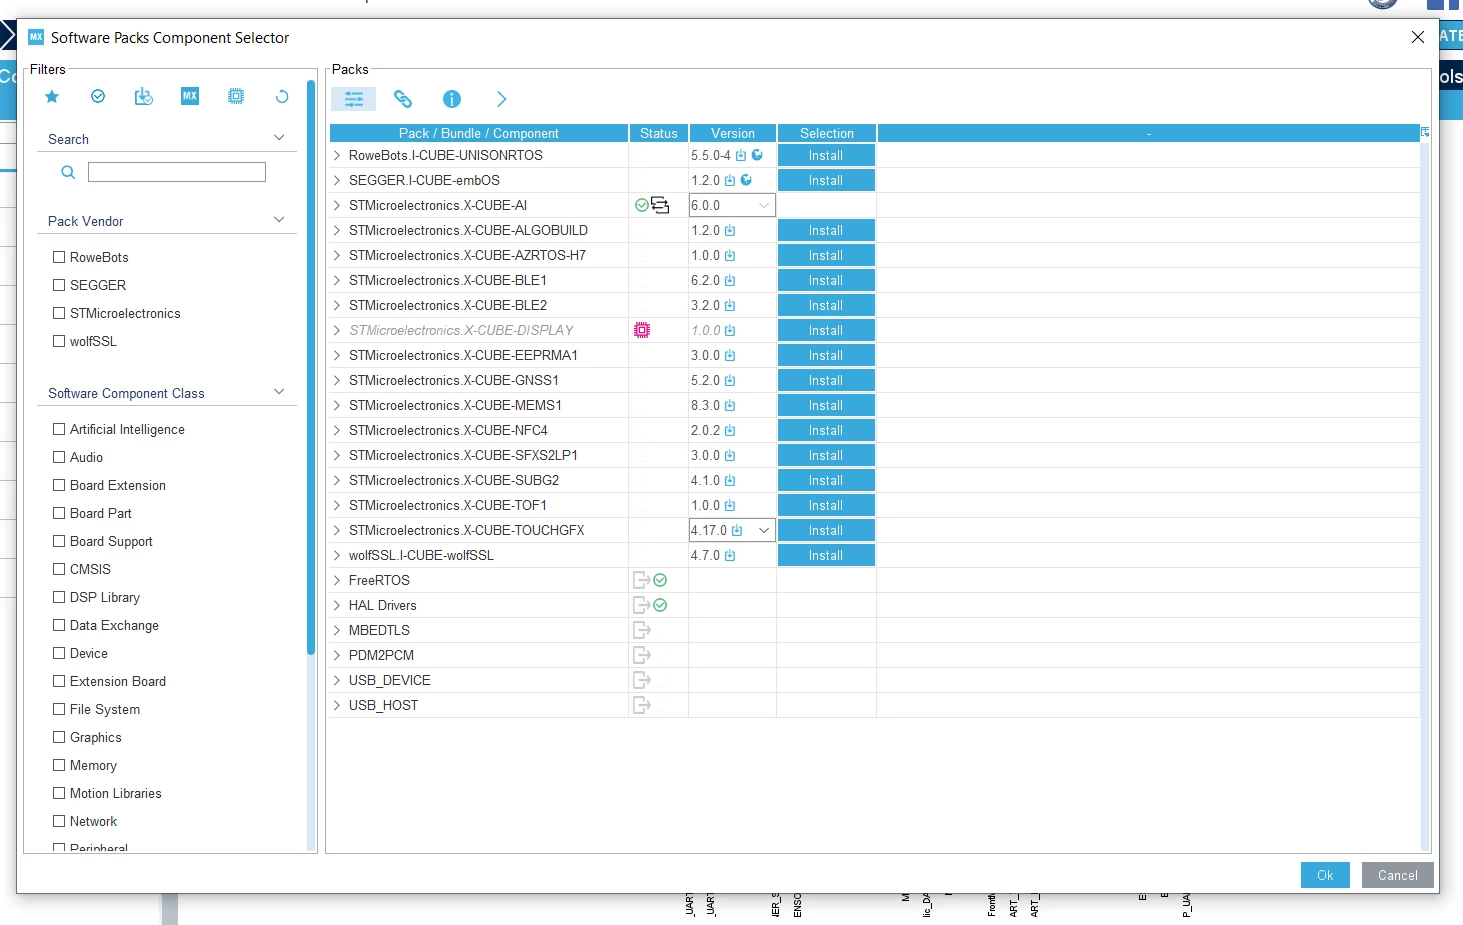Image resolution: width=1463 pixels, height=925 pixels.
Task: Click the Pack / Bundle / Component column header
Action: pyautogui.click(x=478, y=133)
